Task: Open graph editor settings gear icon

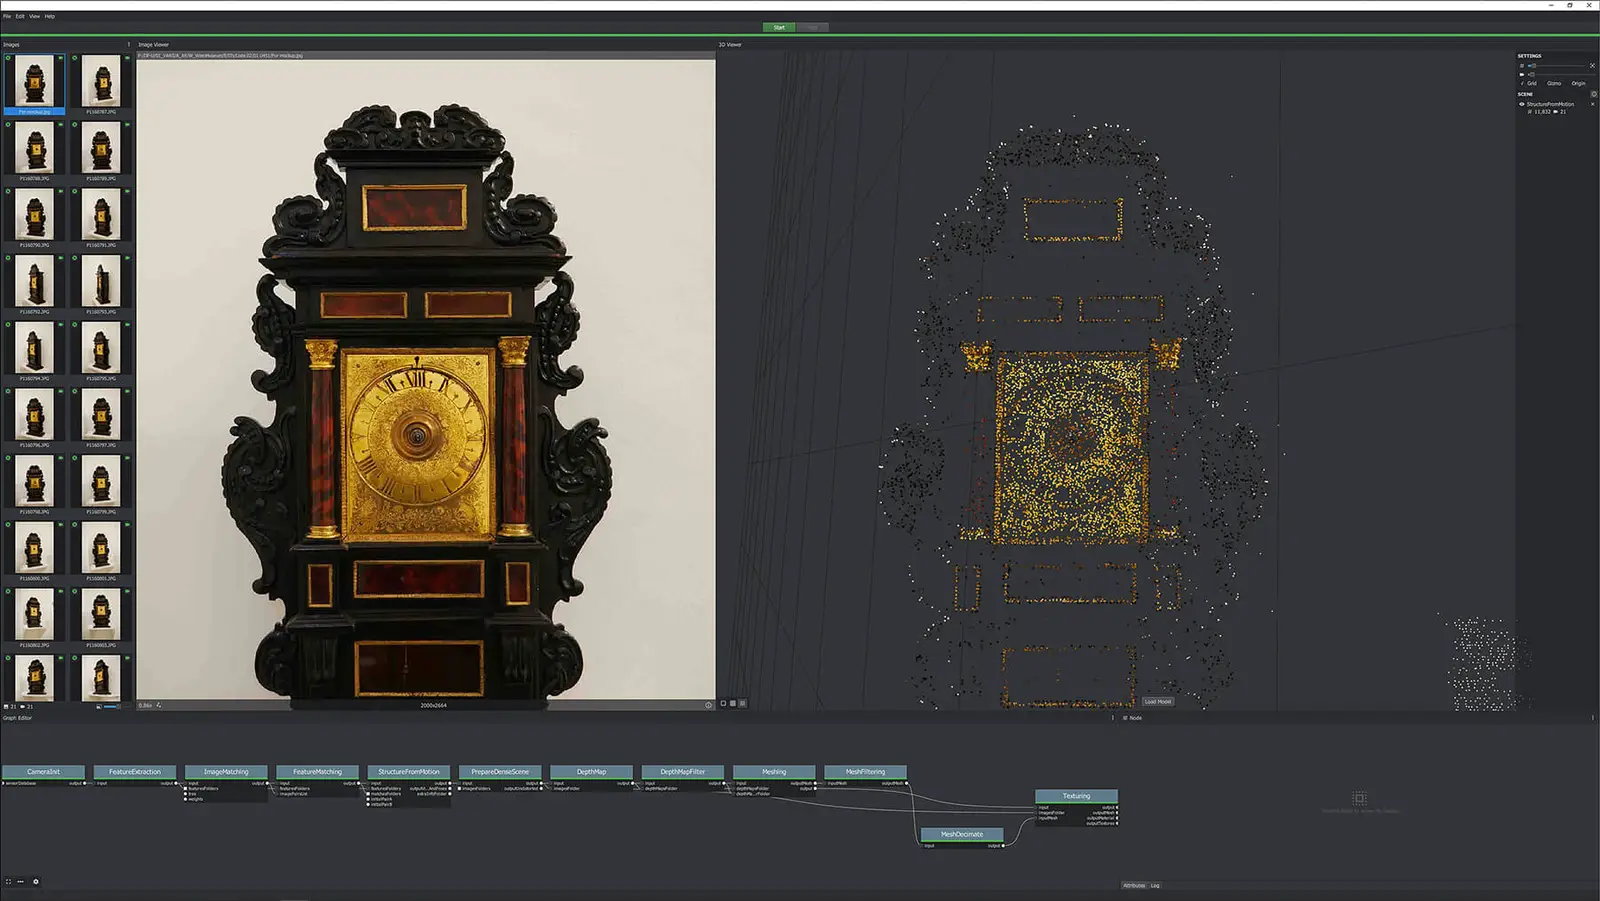Action: pos(36,882)
